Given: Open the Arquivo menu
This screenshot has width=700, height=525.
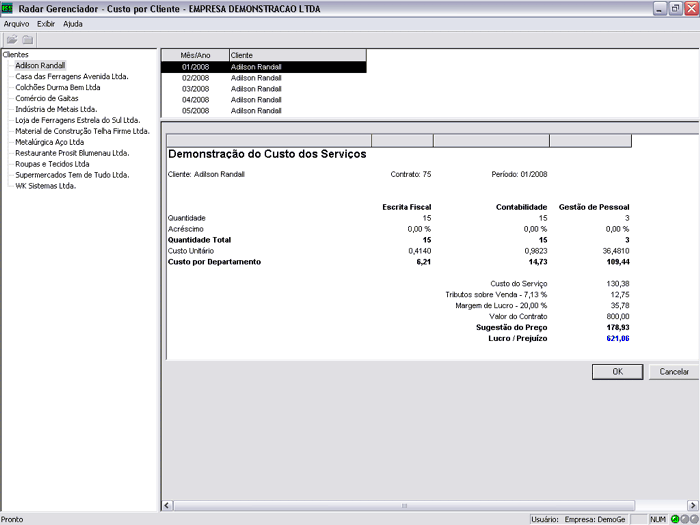Looking at the screenshot, I should [16, 23].
